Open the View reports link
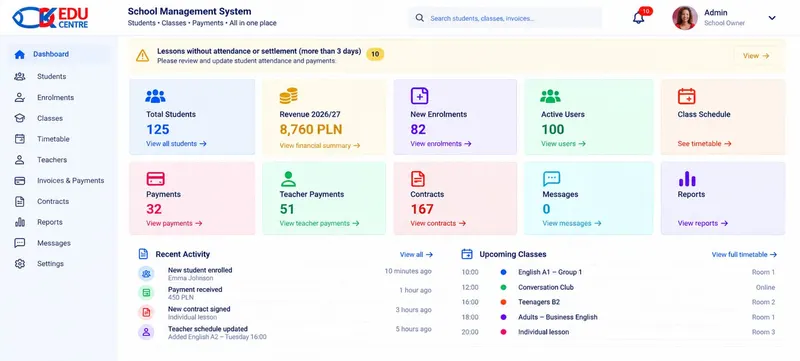Viewport: 800px width, 361px height. [x=703, y=223]
